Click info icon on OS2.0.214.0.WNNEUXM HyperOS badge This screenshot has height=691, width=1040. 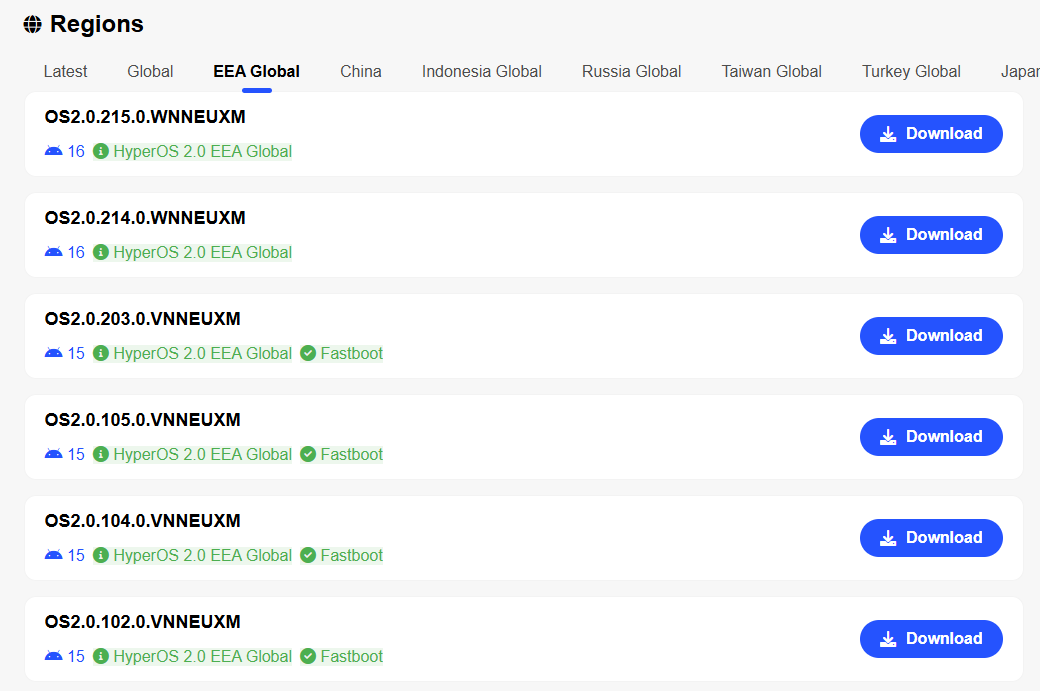coord(101,253)
